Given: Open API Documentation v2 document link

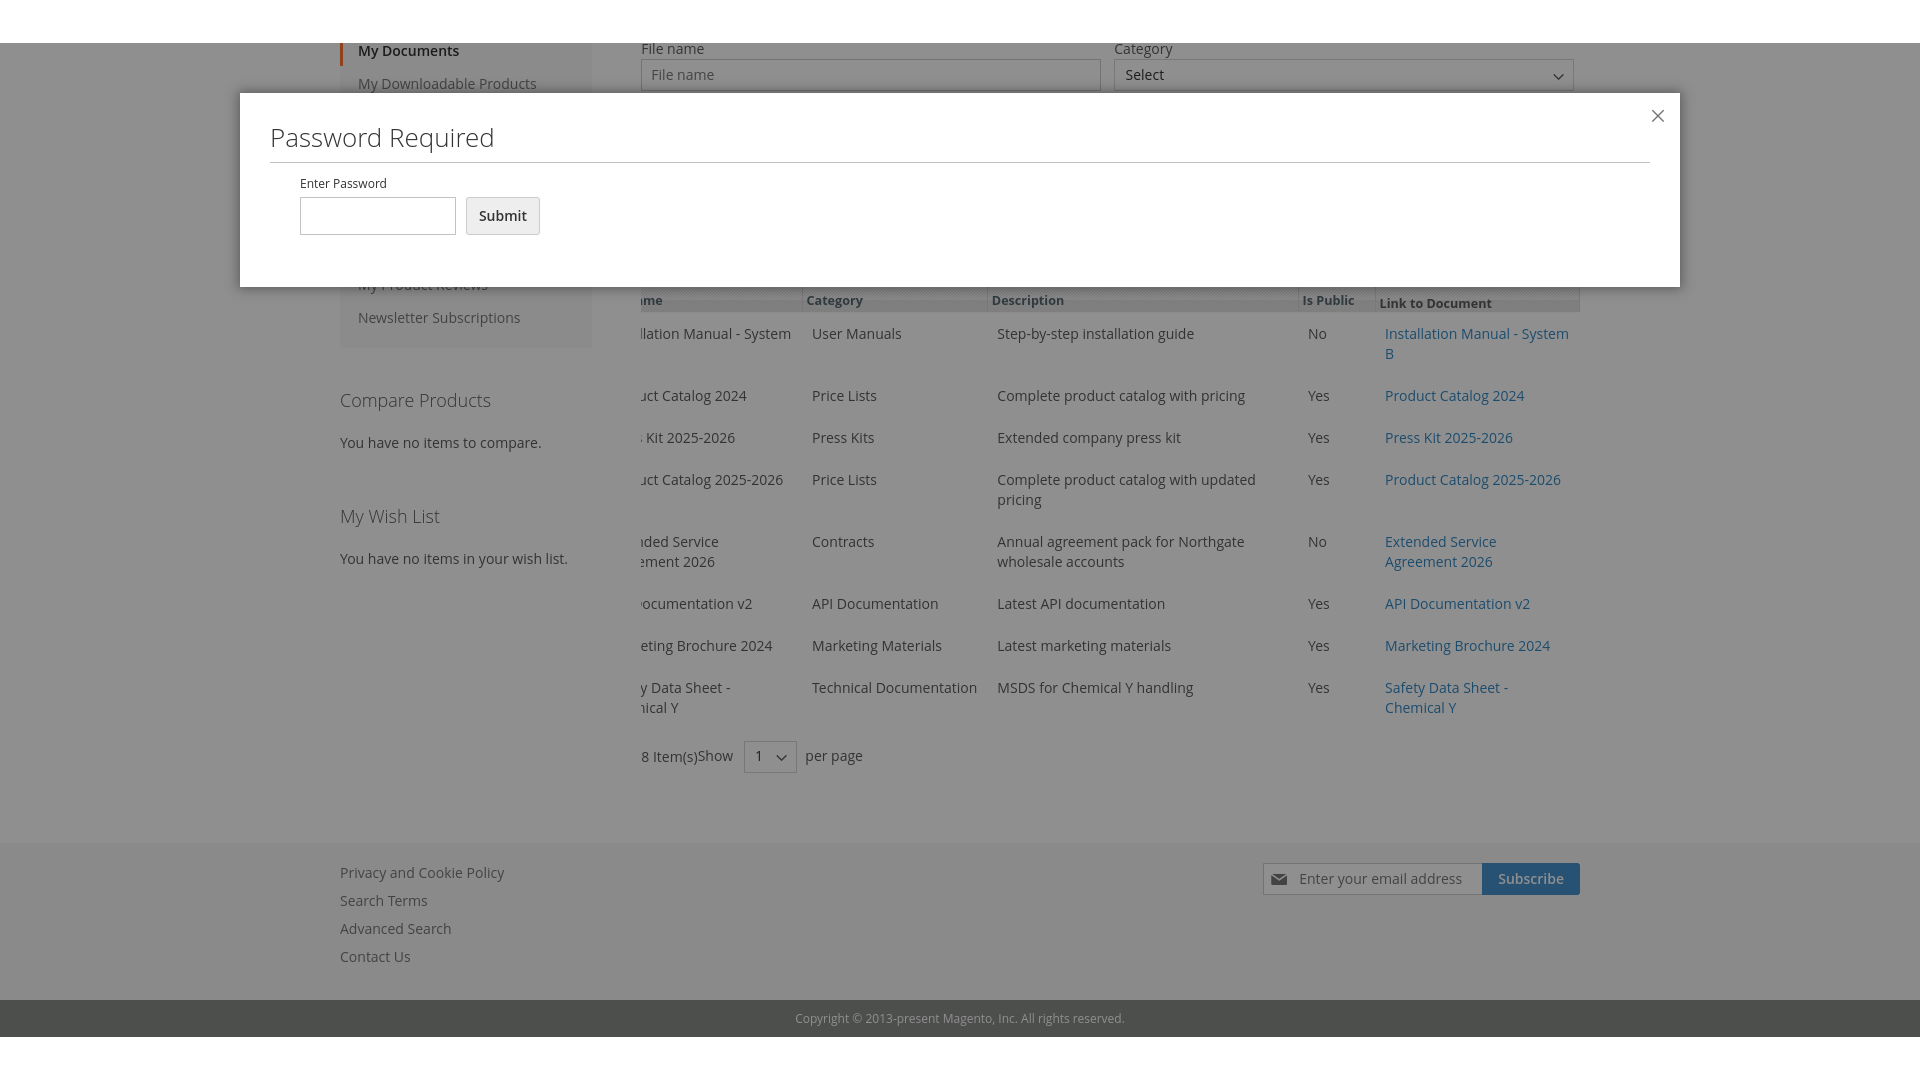Looking at the screenshot, I should (x=1457, y=604).
